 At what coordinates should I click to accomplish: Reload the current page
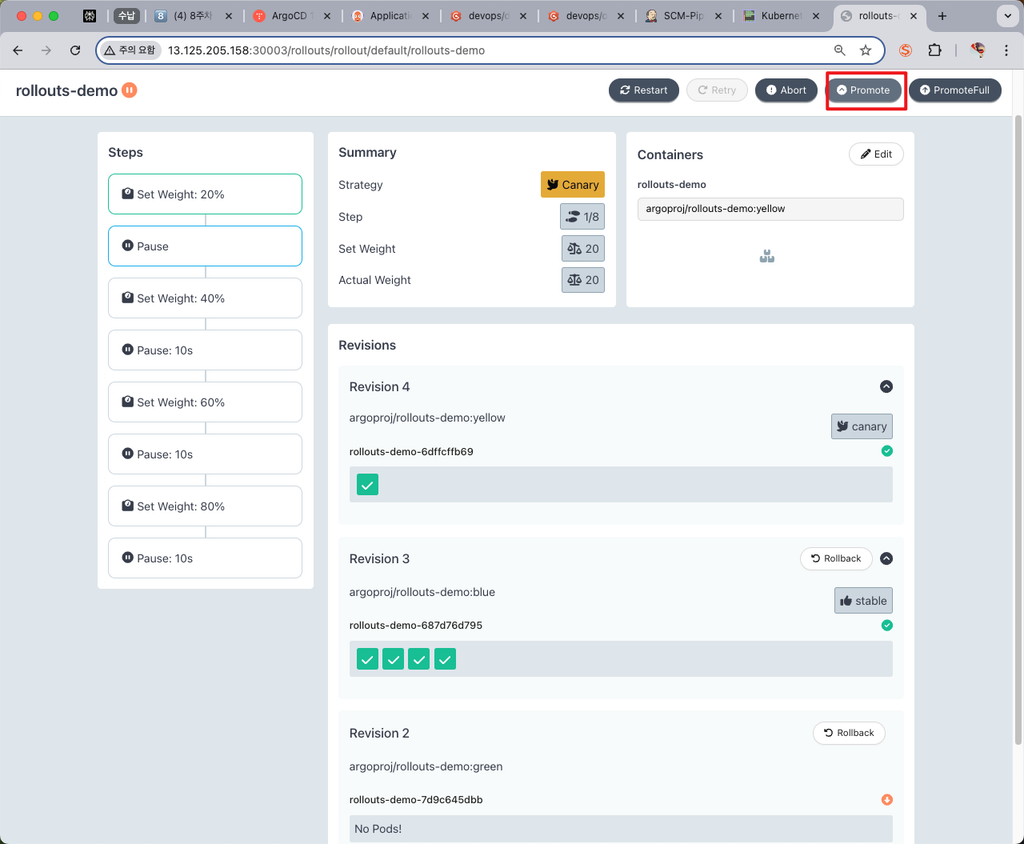coord(75,50)
